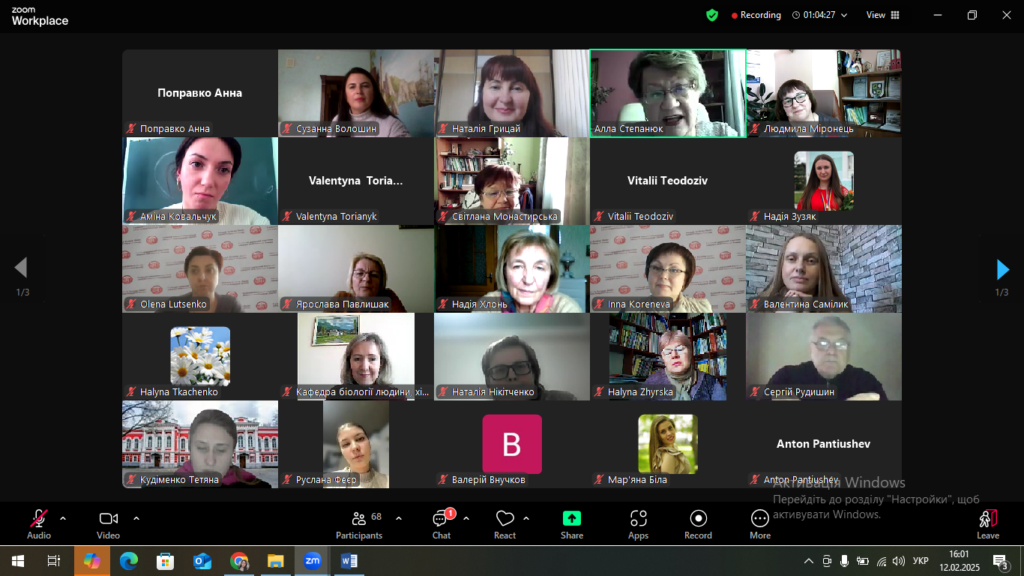Viewport: 1024px width, 576px height.
Task: Expand the audio settings arrow
Action: tap(63, 518)
